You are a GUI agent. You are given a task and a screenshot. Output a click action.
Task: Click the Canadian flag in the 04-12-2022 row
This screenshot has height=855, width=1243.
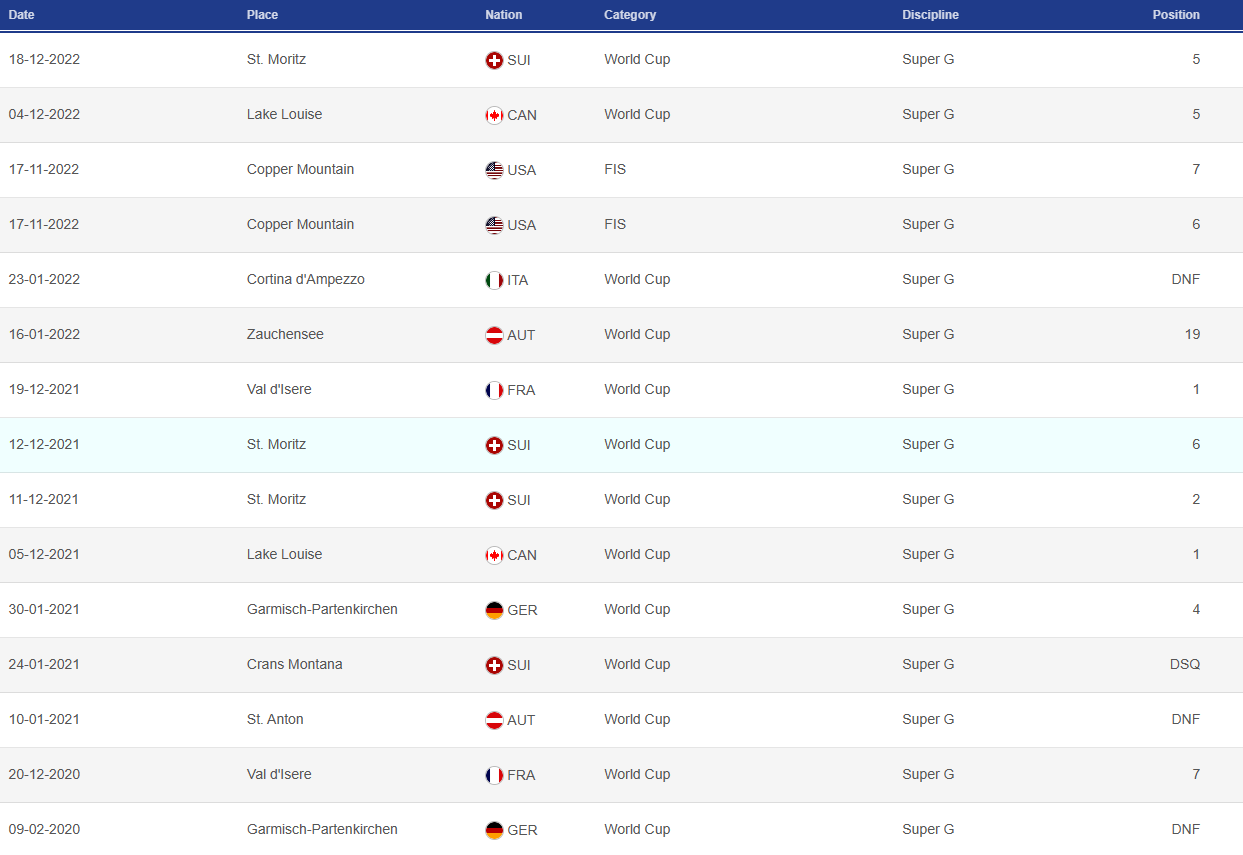pos(494,115)
